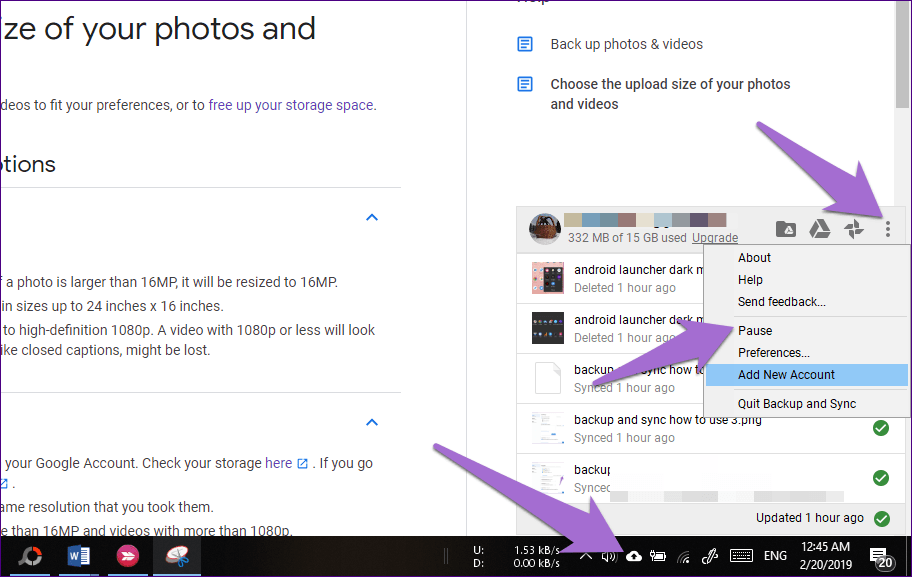Click the Backup and Sync cloud tray icon

(x=633, y=557)
